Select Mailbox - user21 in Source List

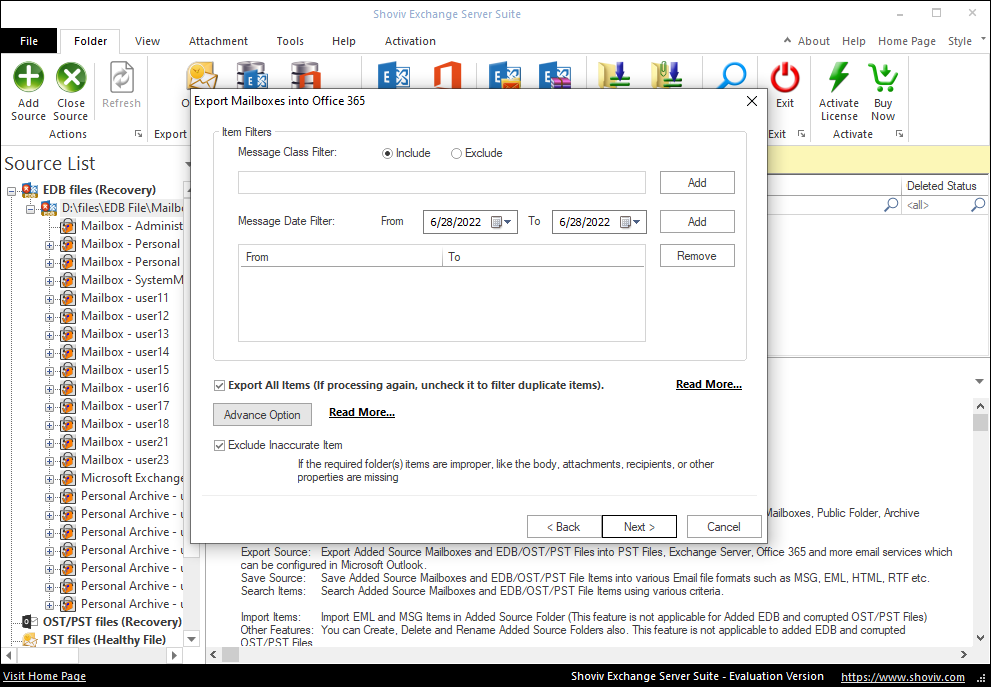(125, 442)
